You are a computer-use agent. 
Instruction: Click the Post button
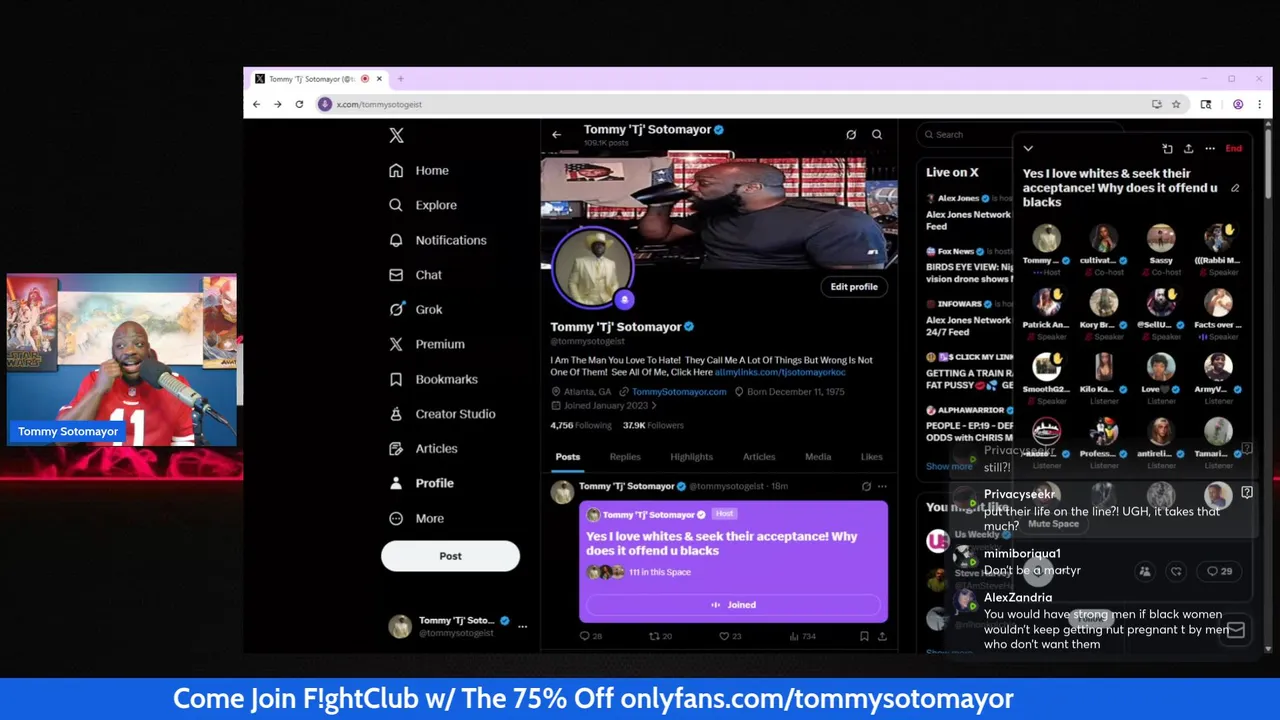(x=450, y=556)
